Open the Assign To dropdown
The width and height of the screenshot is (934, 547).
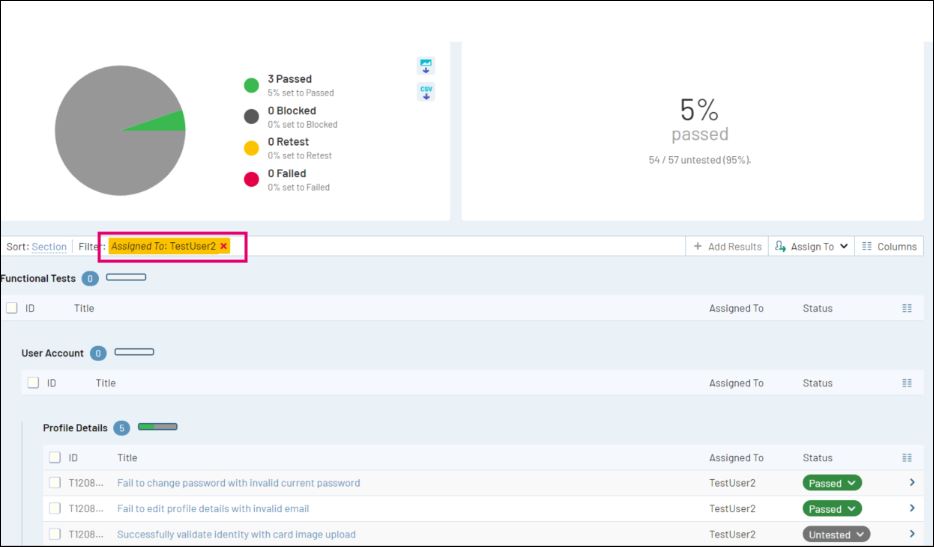pyautogui.click(x=811, y=246)
